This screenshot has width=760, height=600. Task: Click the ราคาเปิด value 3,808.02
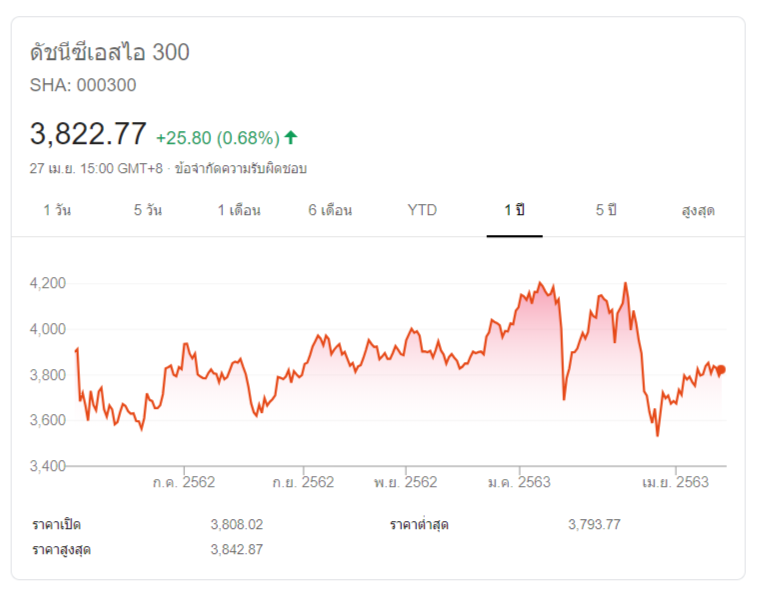coord(237,524)
